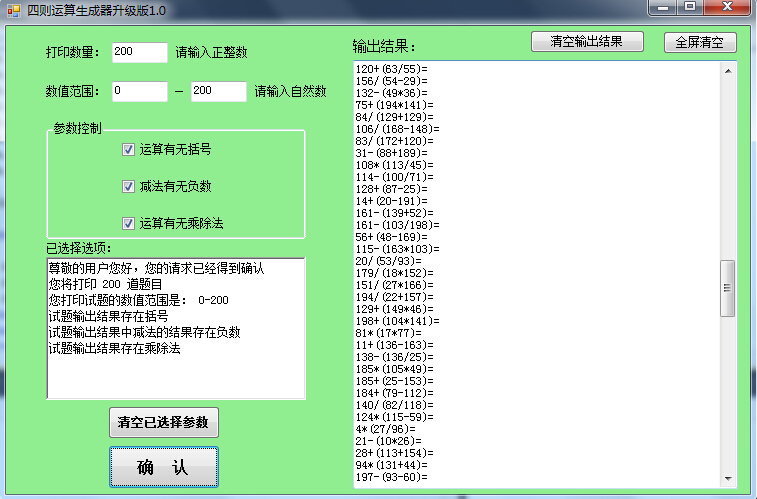Select the output line 20/(53/93)=

click(389, 261)
